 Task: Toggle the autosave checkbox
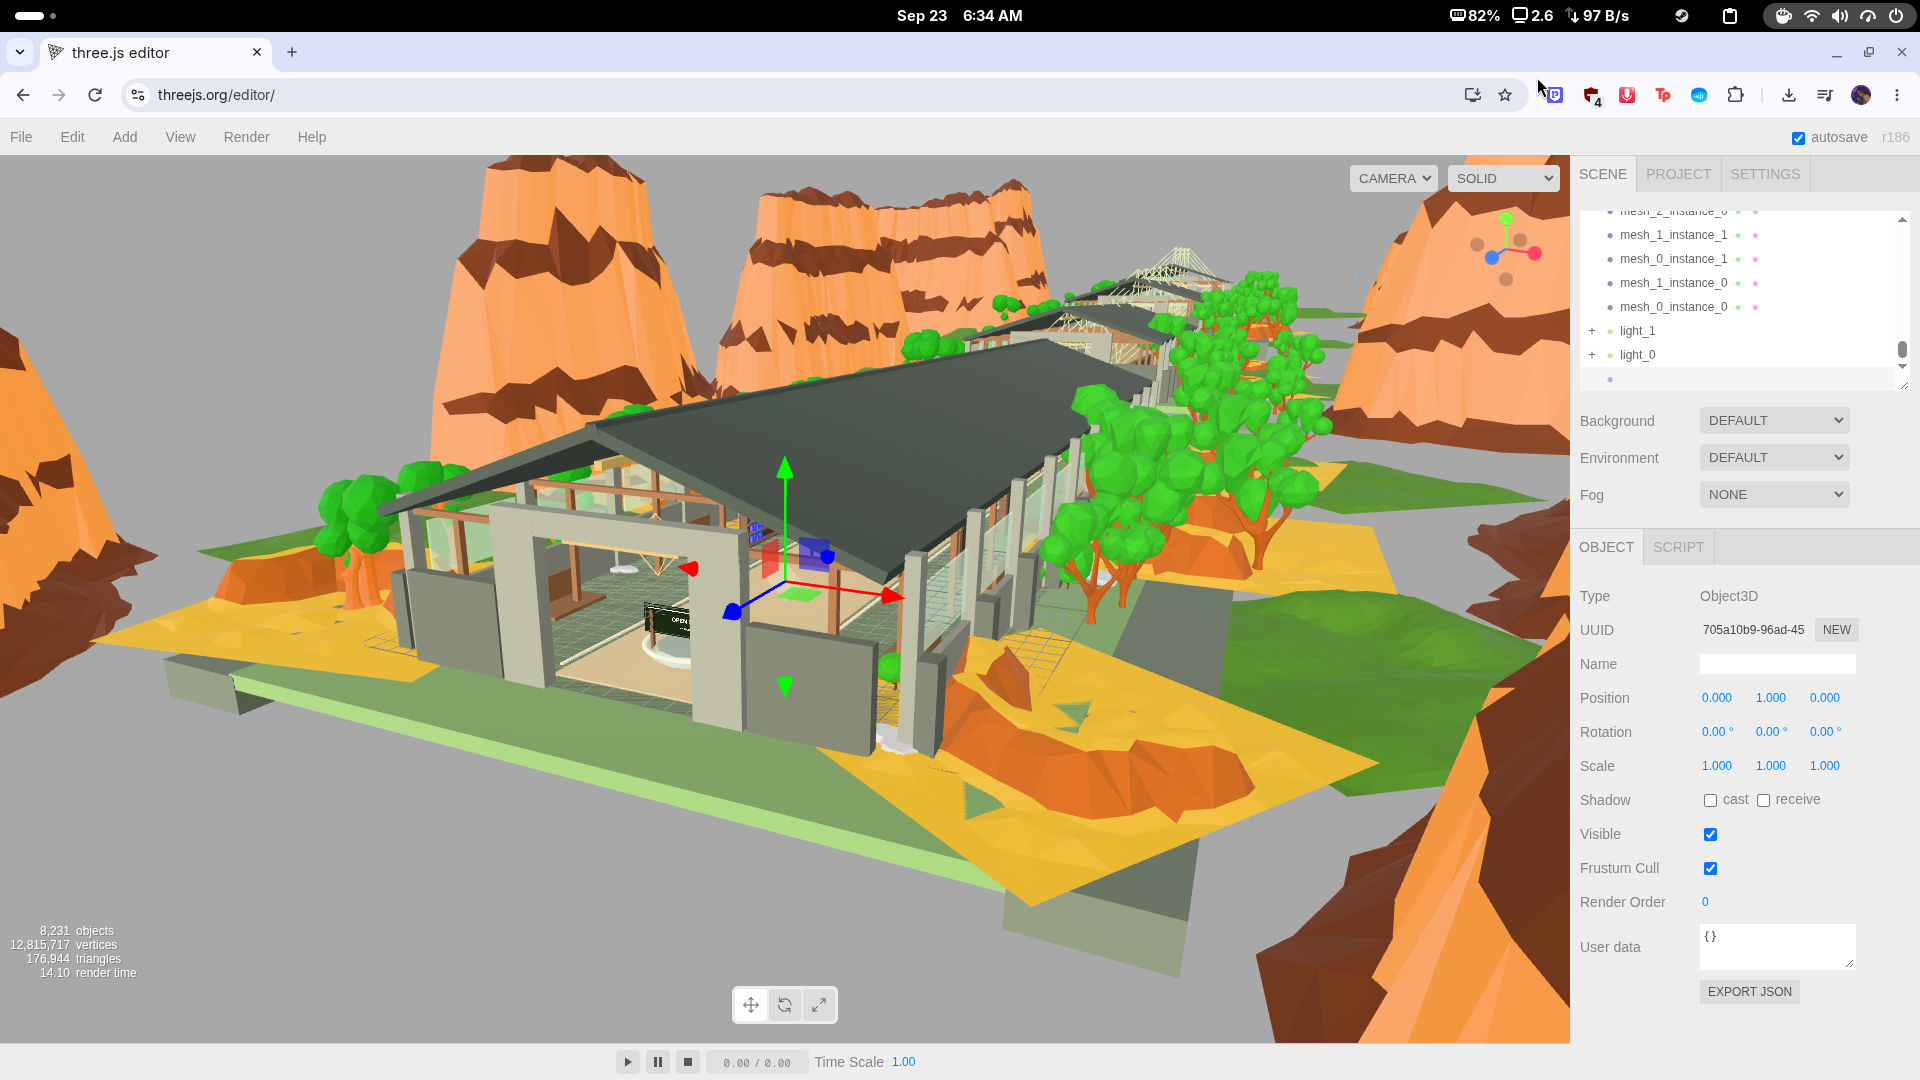pyautogui.click(x=1799, y=138)
